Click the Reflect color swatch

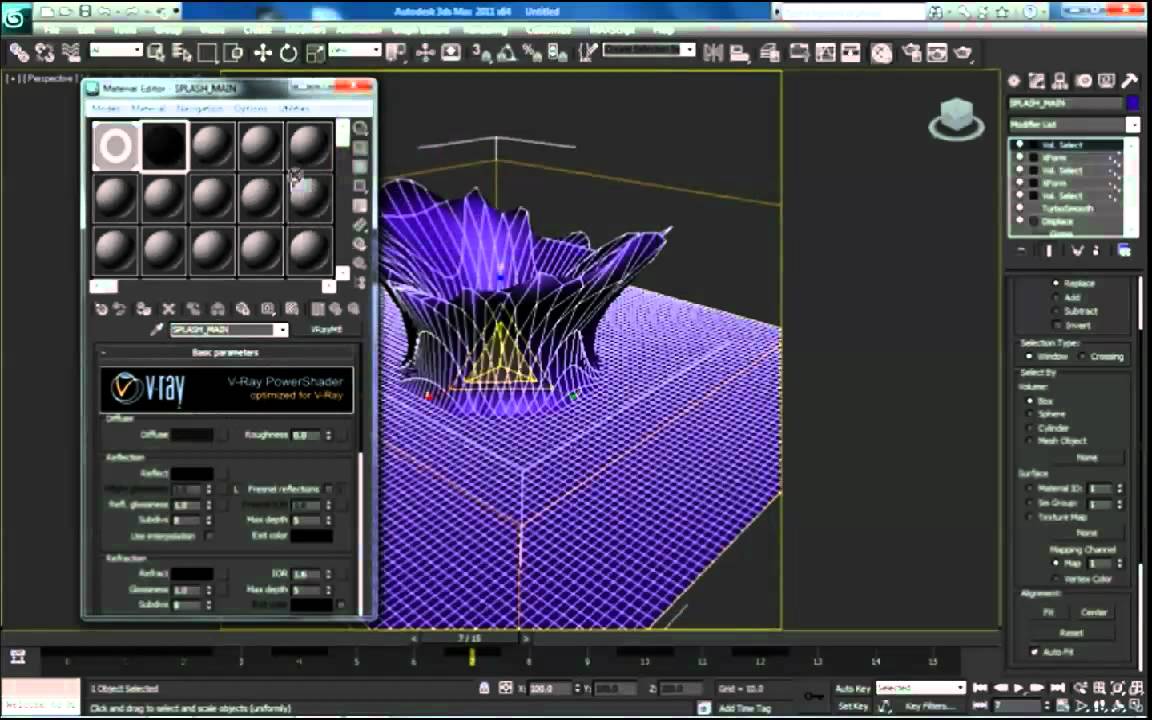pyautogui.click(x=192, y=474)
